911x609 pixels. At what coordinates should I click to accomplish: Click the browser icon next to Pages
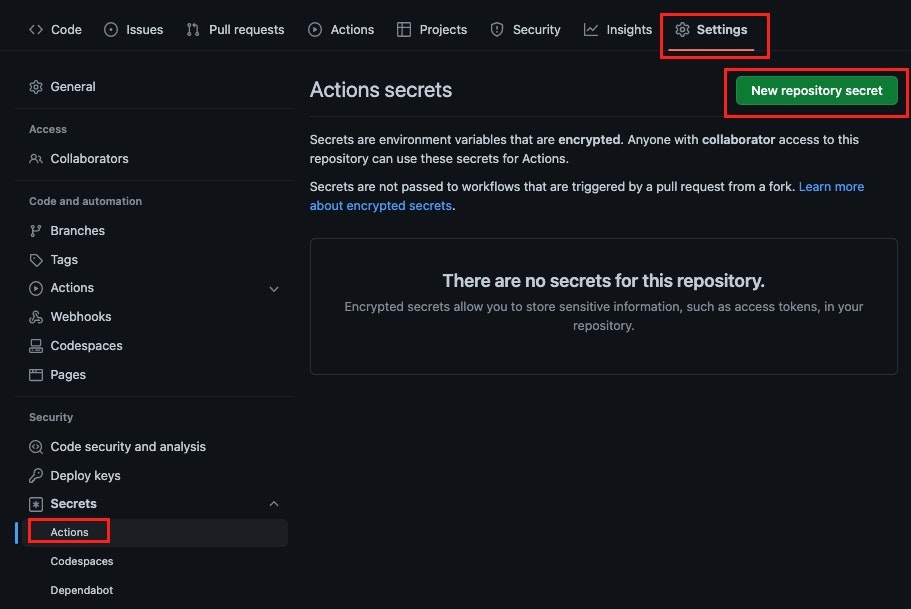point(36,375)
